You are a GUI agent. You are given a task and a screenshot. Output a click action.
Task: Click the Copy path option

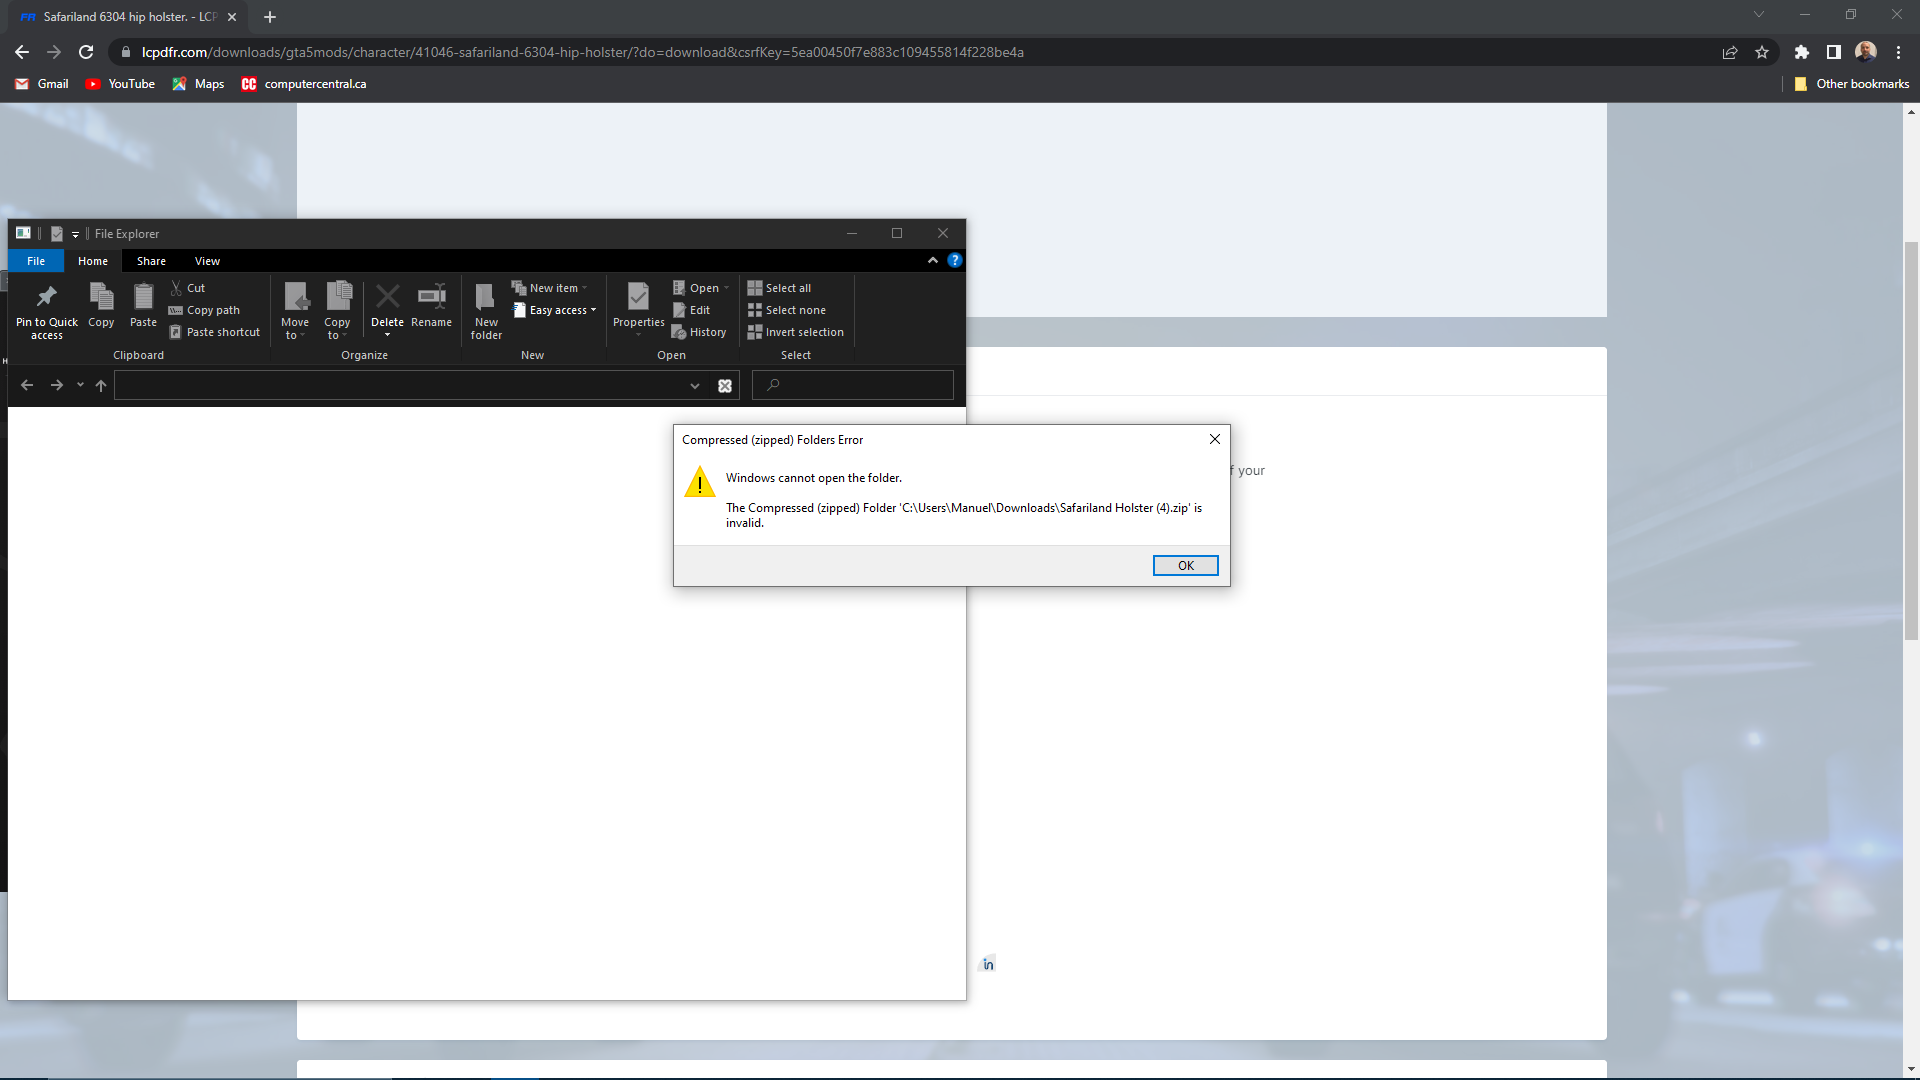point(212,310)
